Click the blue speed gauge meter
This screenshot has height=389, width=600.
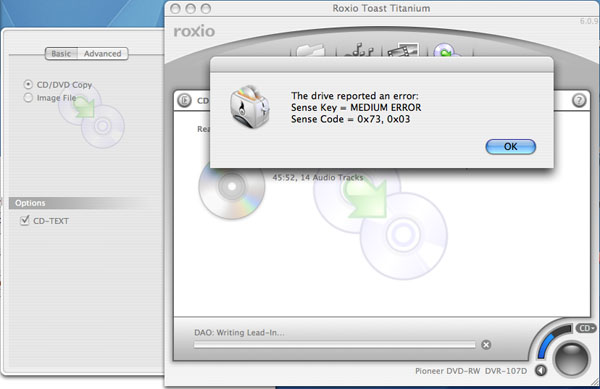tap(553, 342)
